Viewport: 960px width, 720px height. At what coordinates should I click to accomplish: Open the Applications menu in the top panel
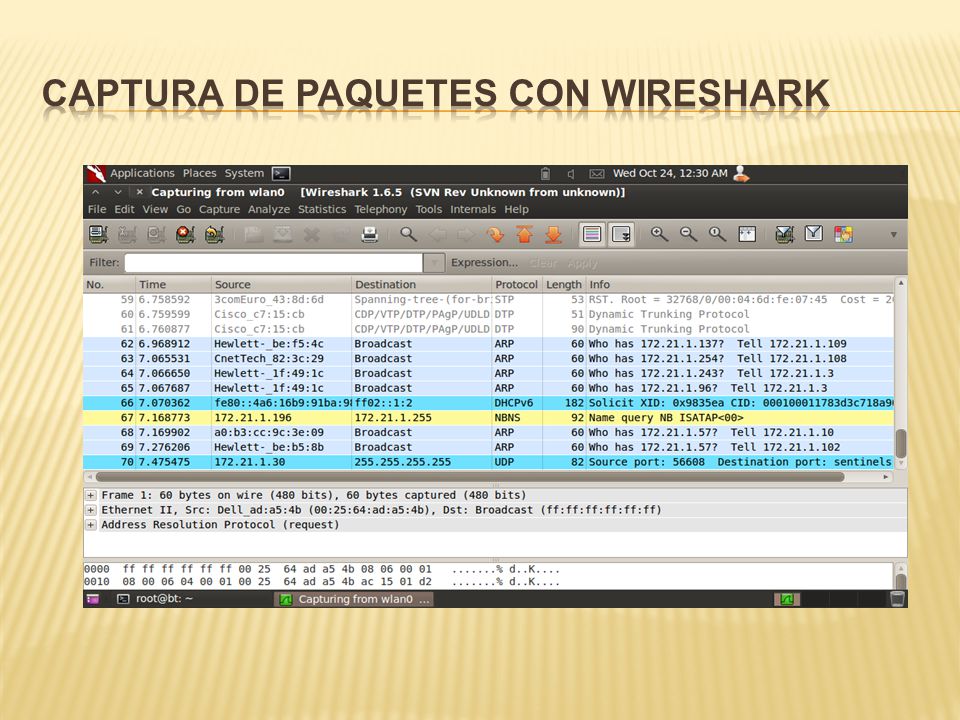(x=142, y=173)
